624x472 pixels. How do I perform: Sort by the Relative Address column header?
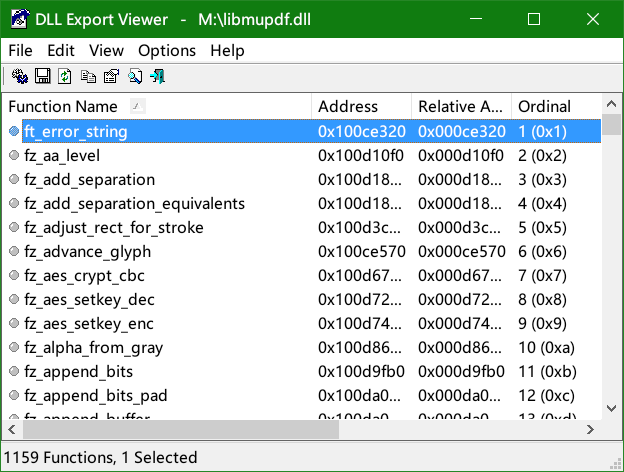tap(461, 107)
